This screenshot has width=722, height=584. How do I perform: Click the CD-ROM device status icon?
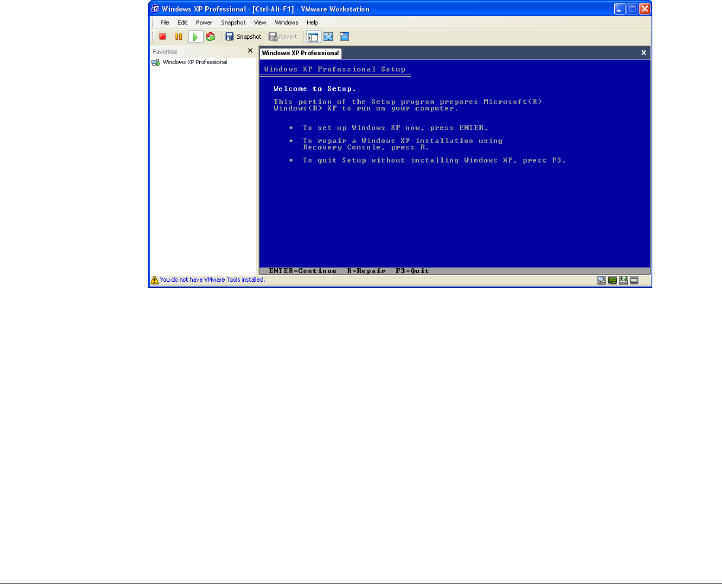tap(601, 280)
